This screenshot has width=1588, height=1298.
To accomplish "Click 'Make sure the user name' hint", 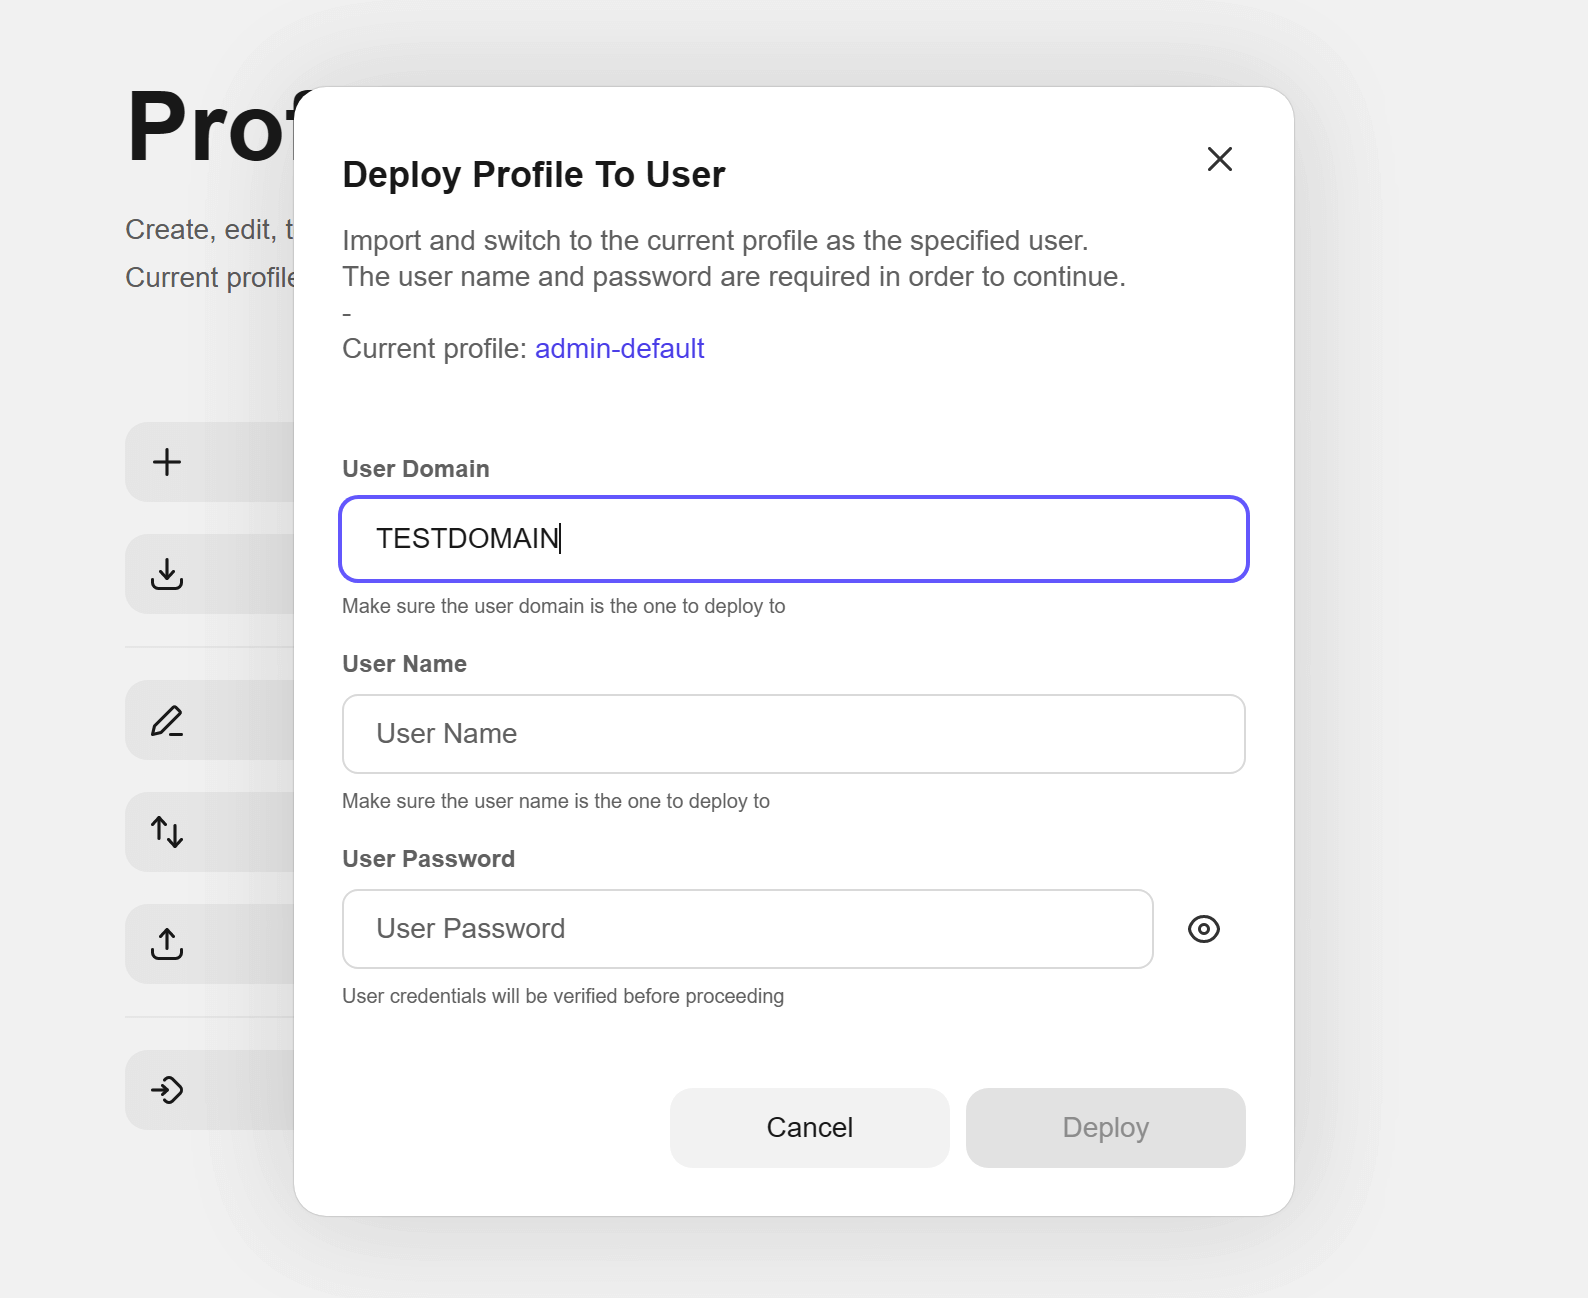I will (x=556, y=801).
